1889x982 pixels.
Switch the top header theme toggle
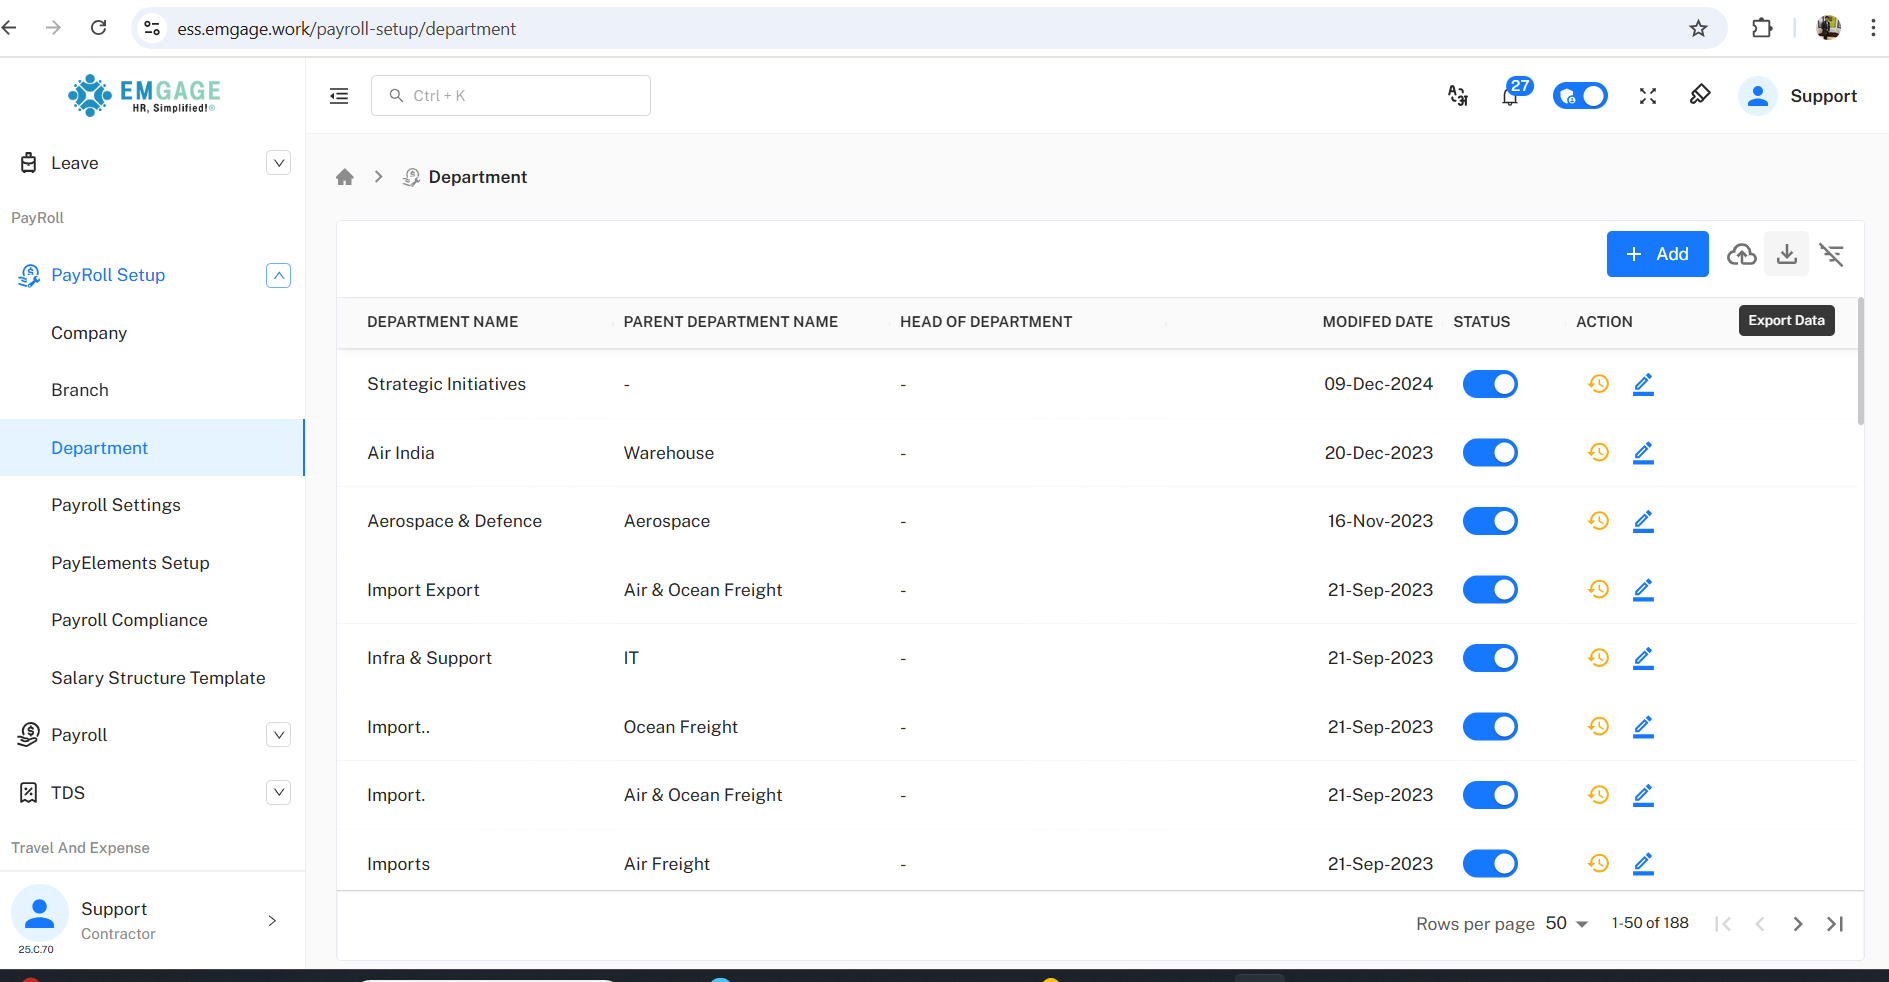(1580, 96)
